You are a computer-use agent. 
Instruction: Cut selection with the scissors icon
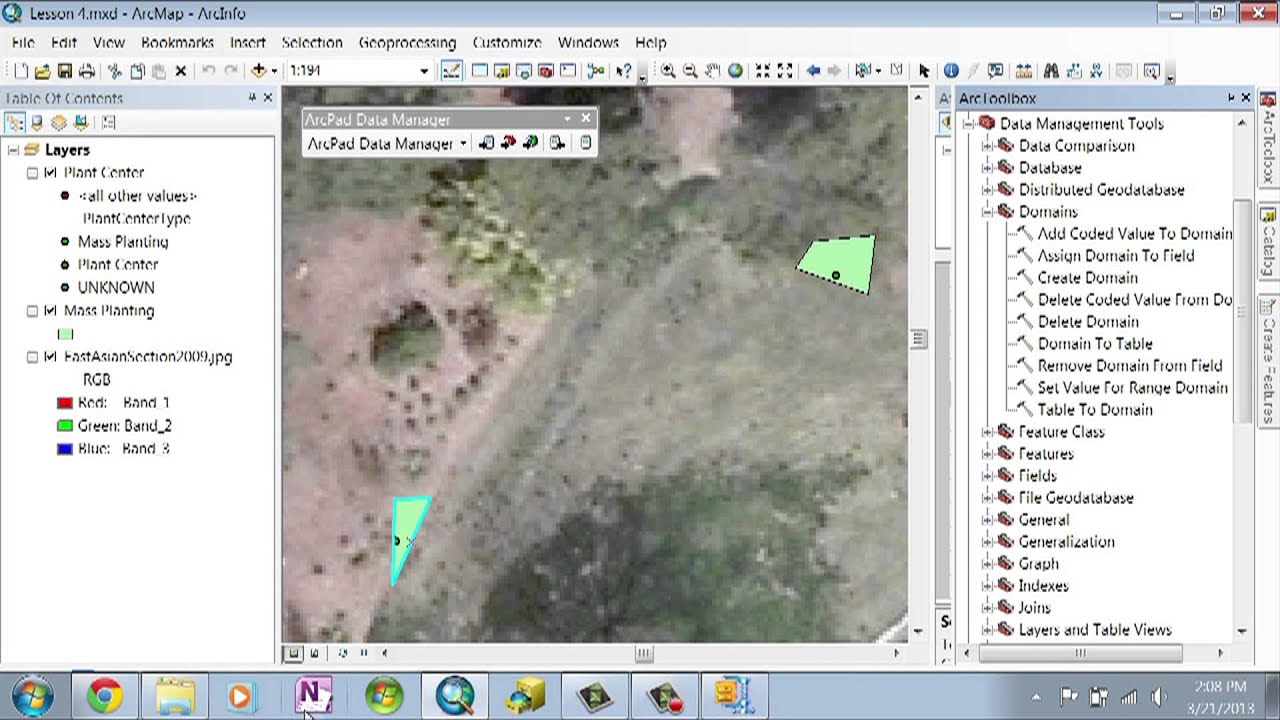tap(114, 71)
